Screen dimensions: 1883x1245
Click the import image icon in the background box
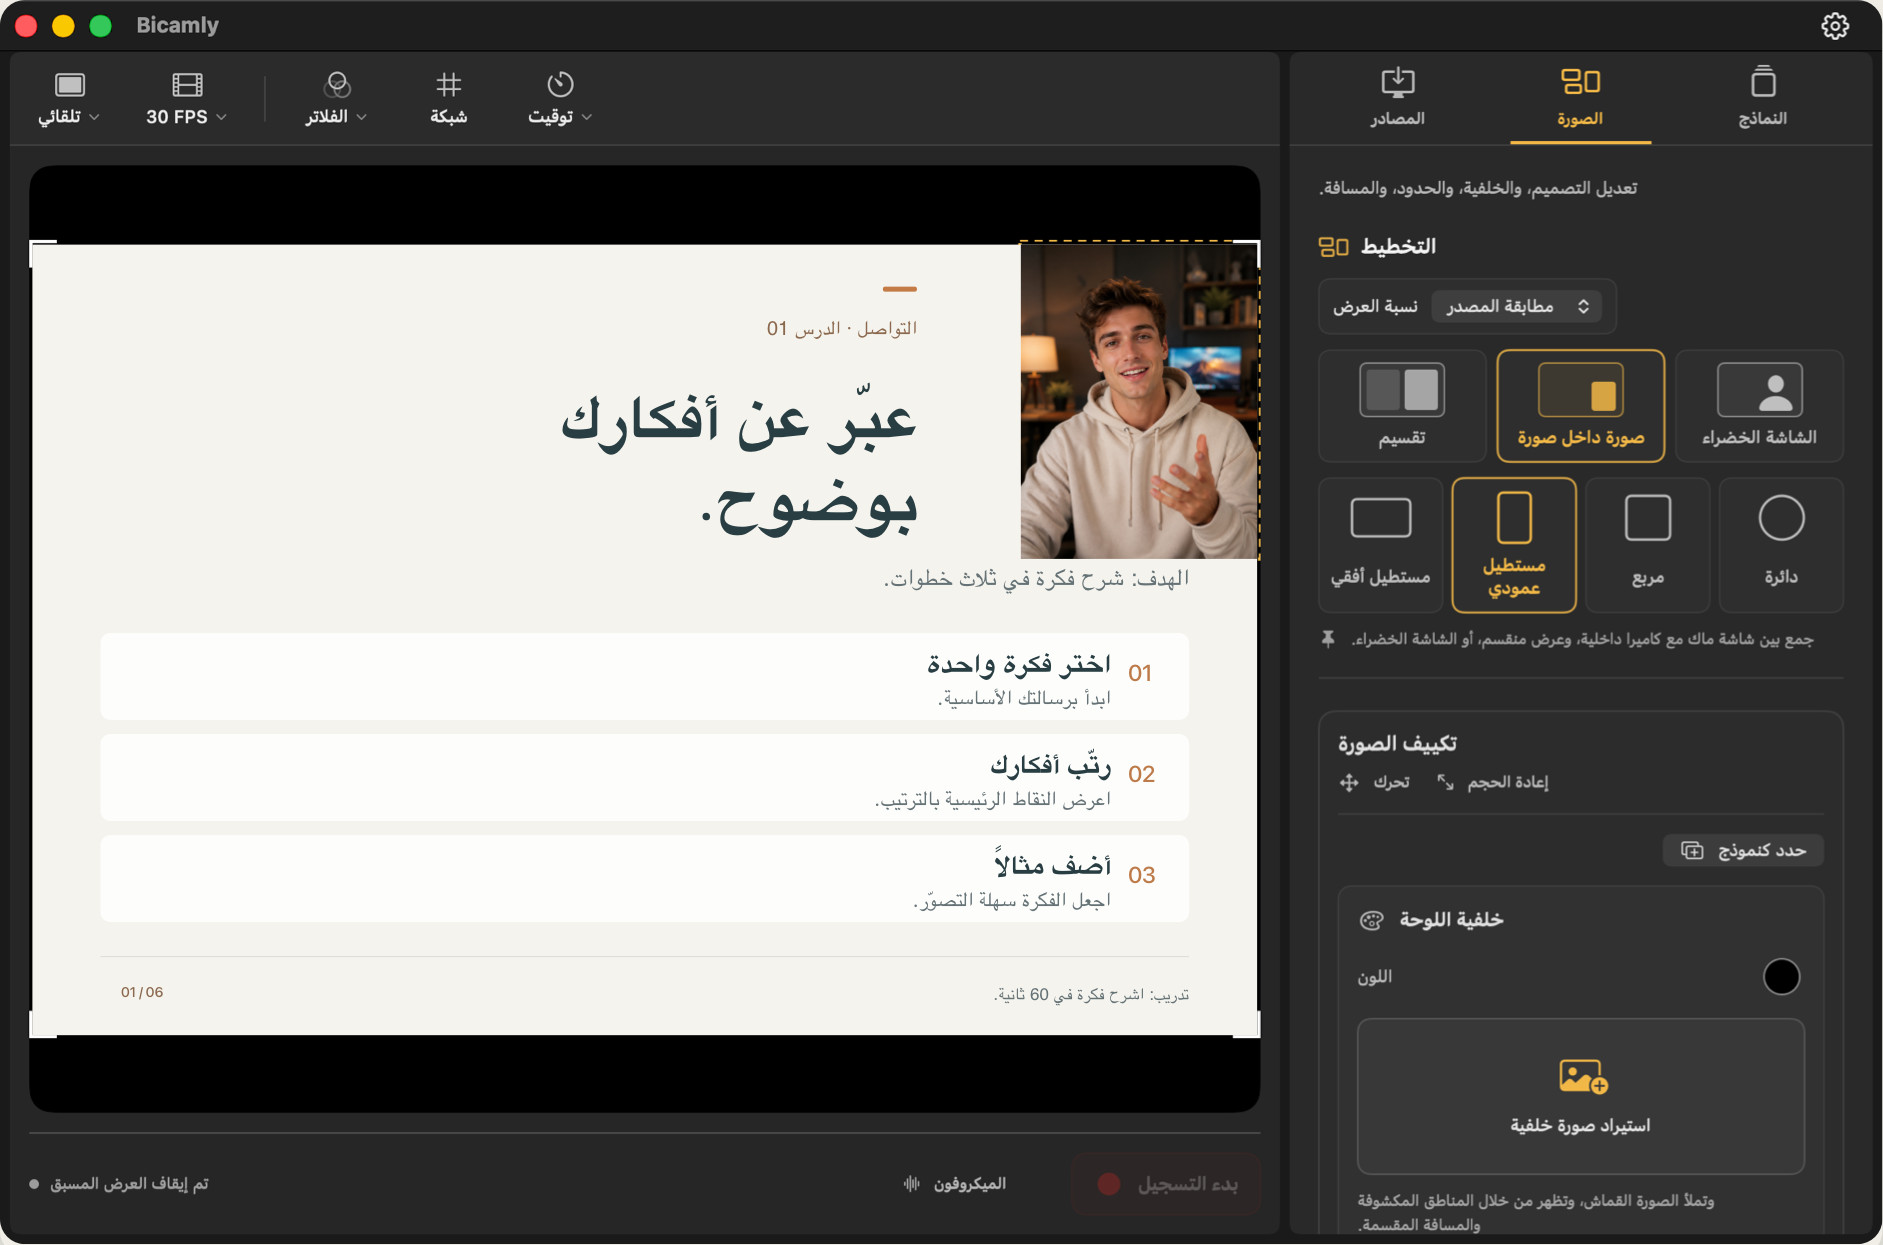tap(1582, 1077)
